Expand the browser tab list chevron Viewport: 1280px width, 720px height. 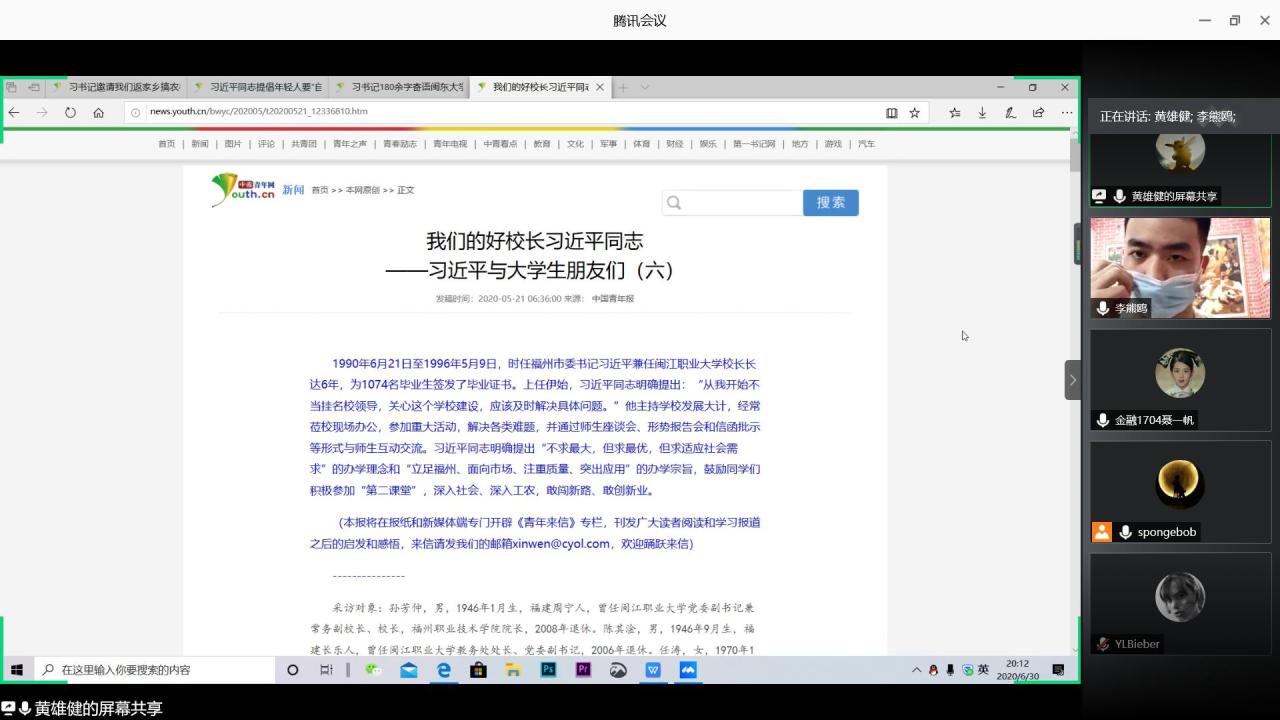click(645, 87)
